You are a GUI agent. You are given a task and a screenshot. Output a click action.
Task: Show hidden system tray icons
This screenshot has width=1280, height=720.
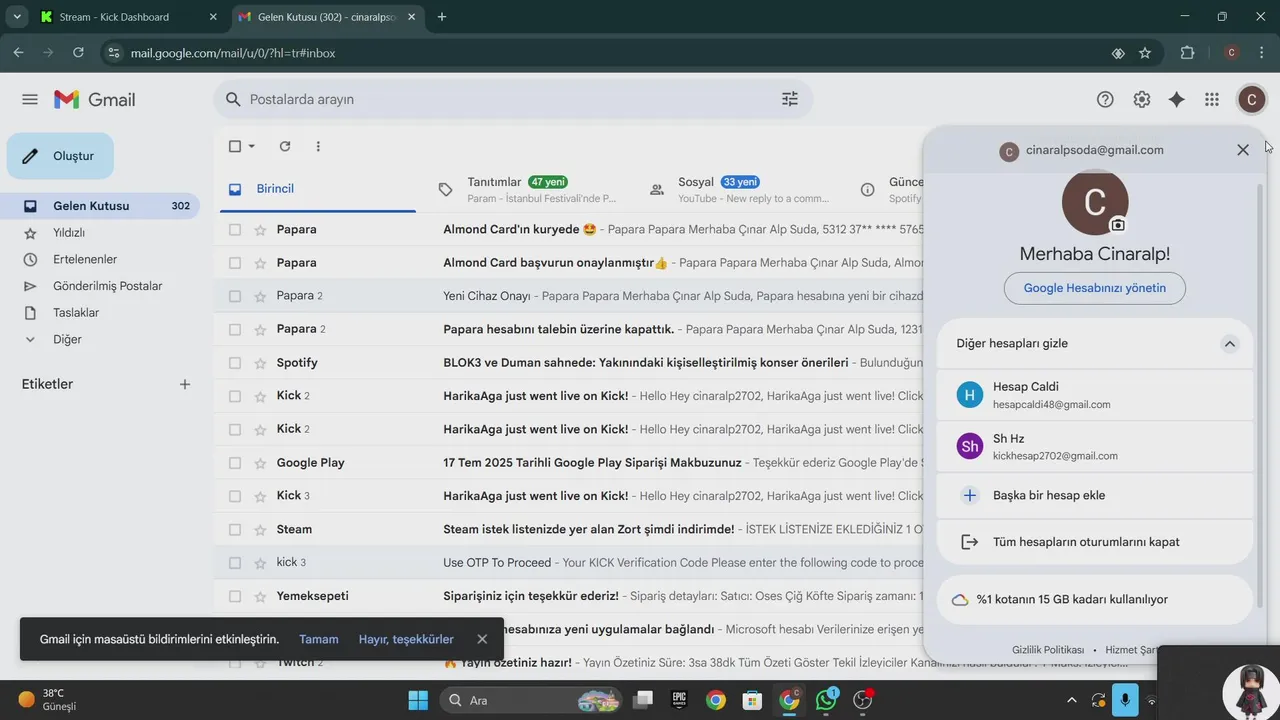coord(1072,700)
